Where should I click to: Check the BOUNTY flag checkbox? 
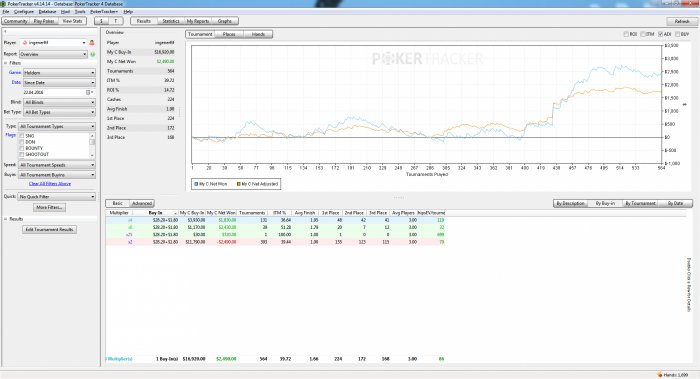click(x=21, y=148)
